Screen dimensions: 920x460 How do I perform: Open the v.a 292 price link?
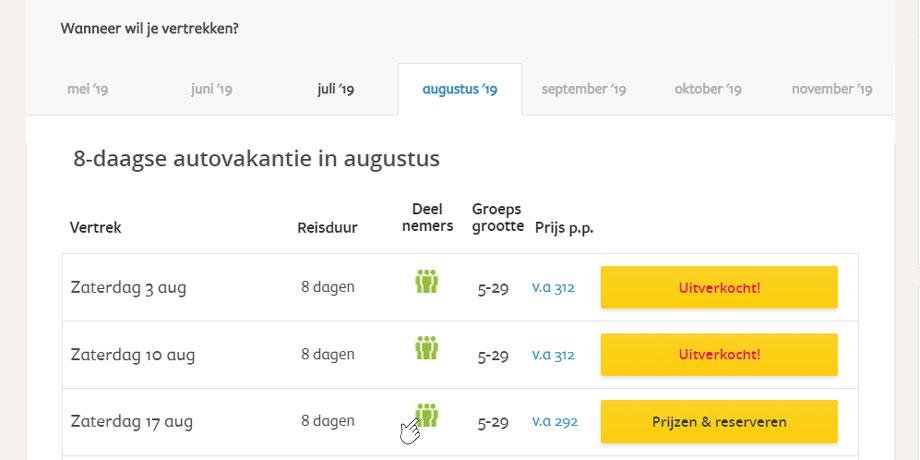[554, 422]
